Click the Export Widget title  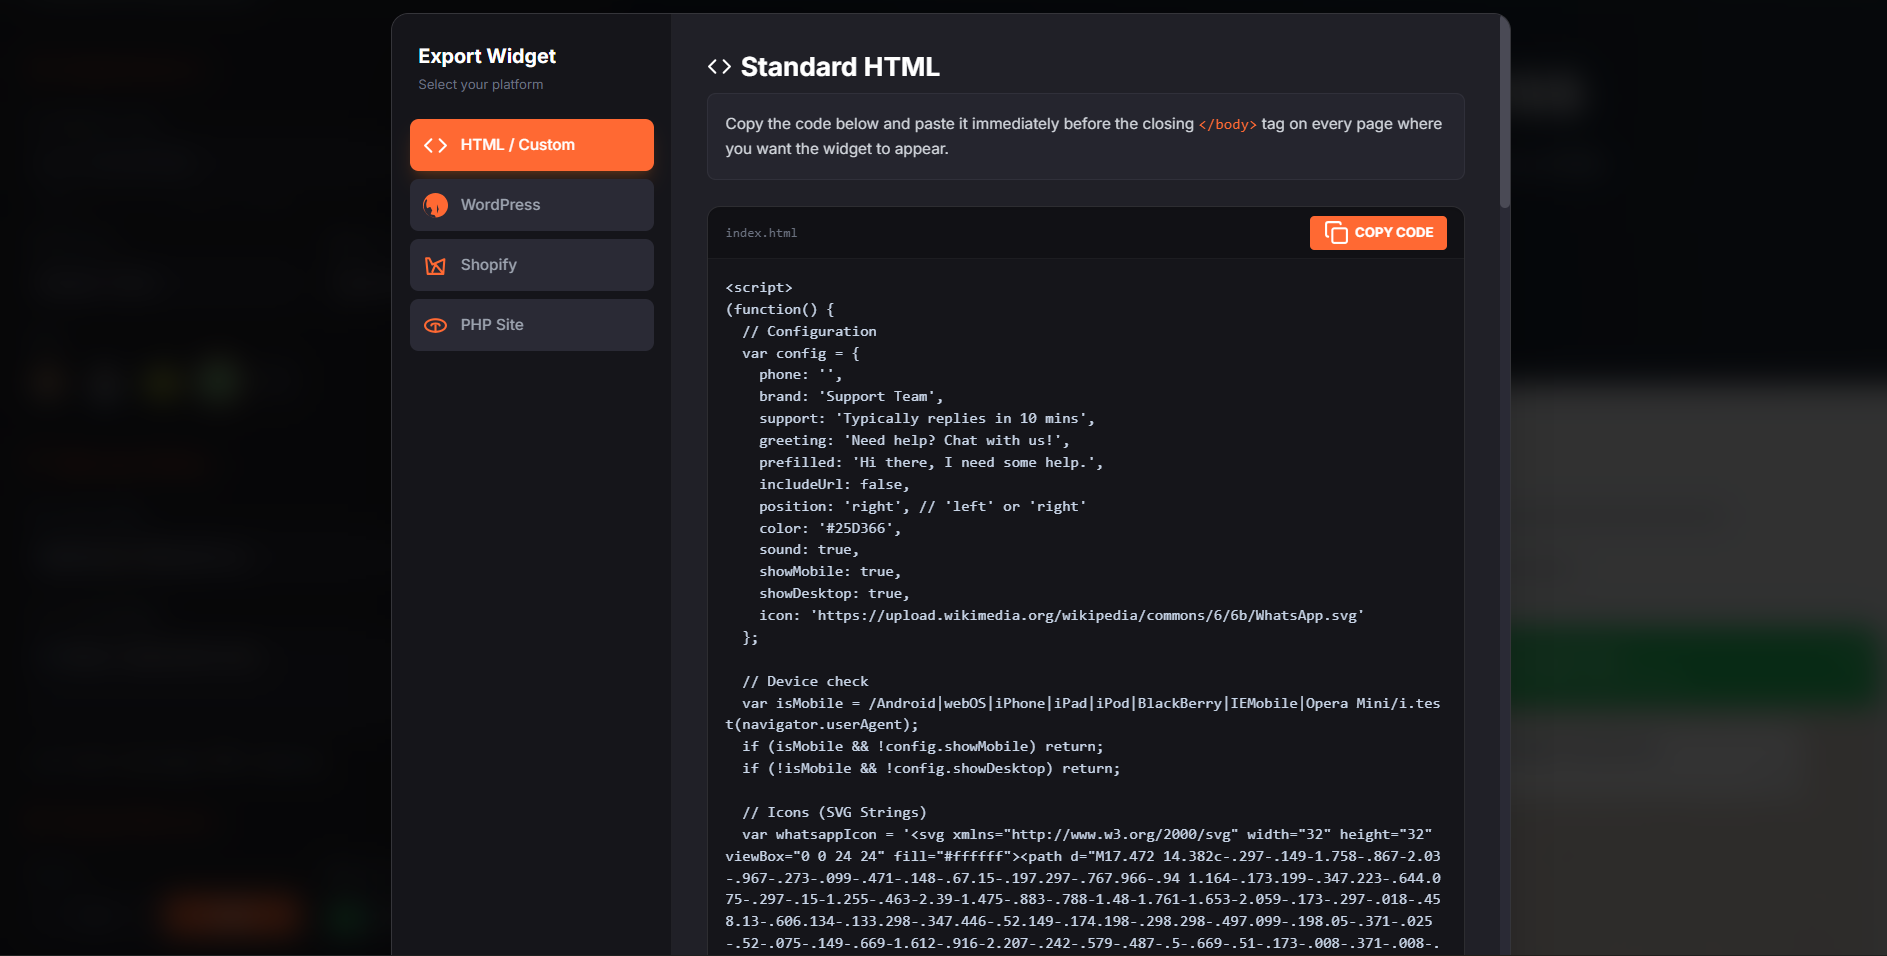click(487, 56)
